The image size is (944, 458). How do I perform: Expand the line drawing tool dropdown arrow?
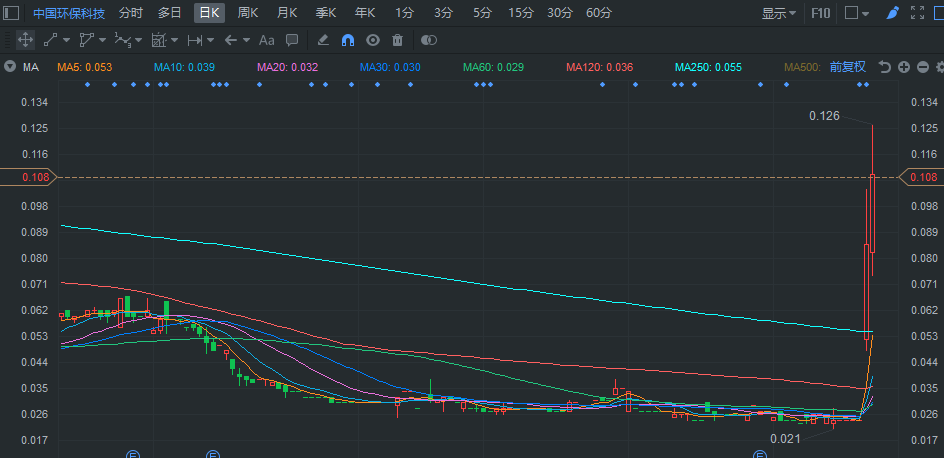pos(66,40)
